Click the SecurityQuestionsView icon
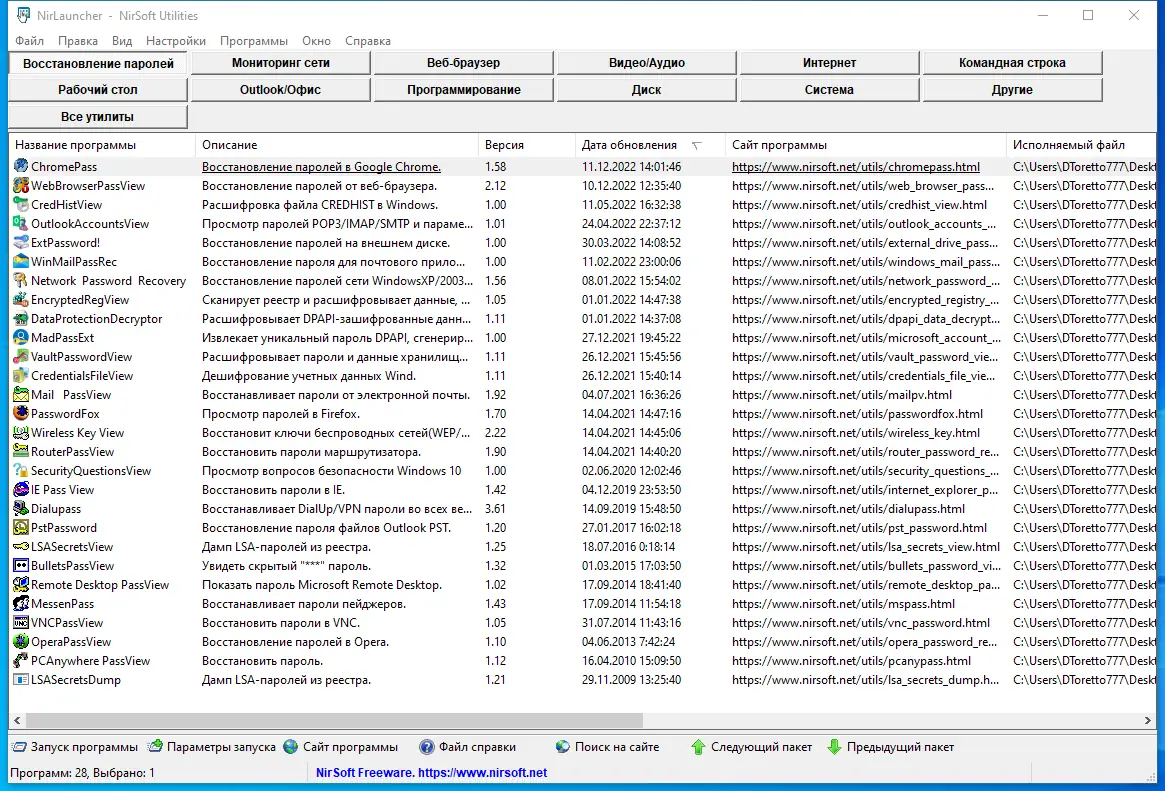The image size is (1165, 791). click(21, 471)
